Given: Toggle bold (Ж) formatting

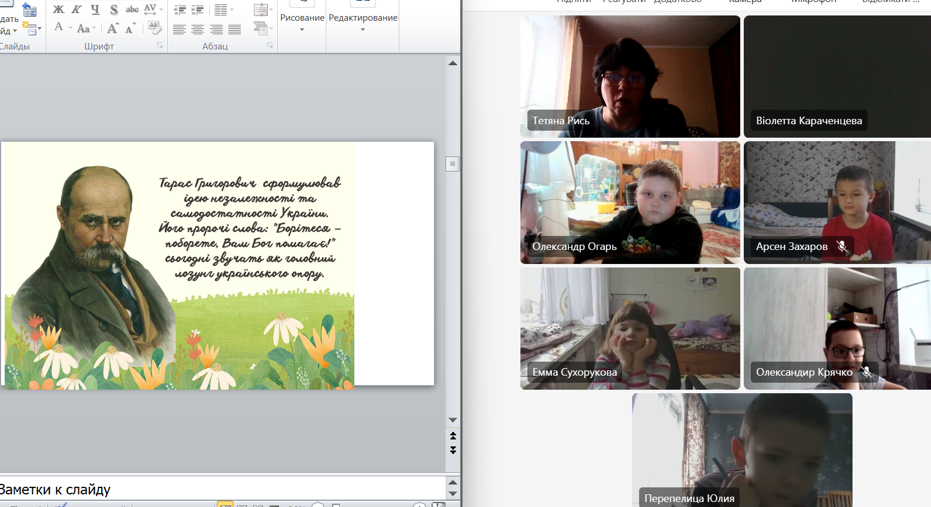Looking at the screenshot, I should [x=58, y=10].
